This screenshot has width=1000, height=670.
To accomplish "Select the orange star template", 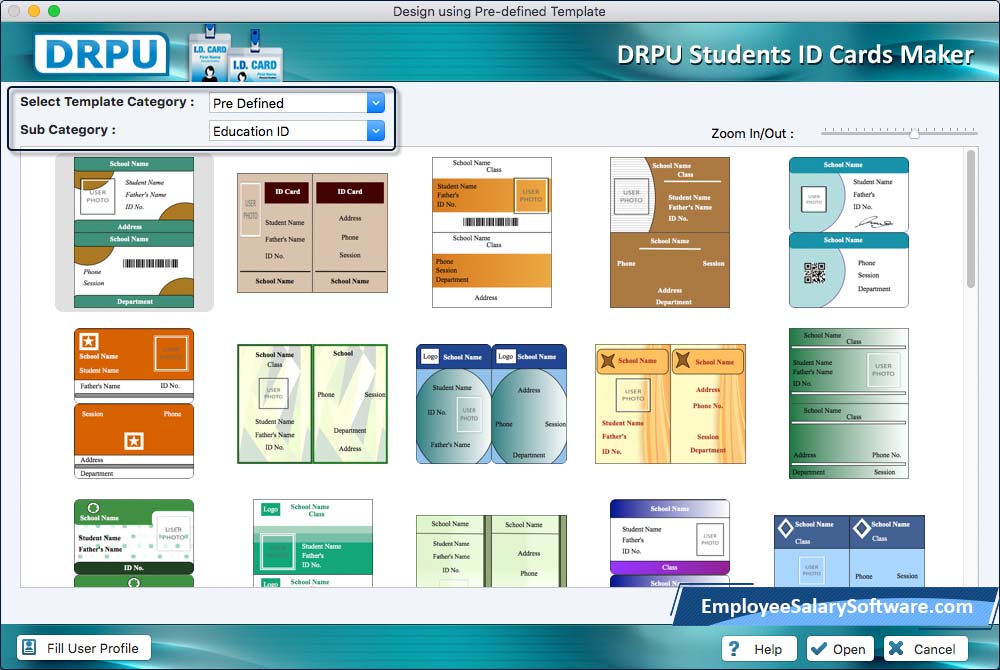I will 134,404.
